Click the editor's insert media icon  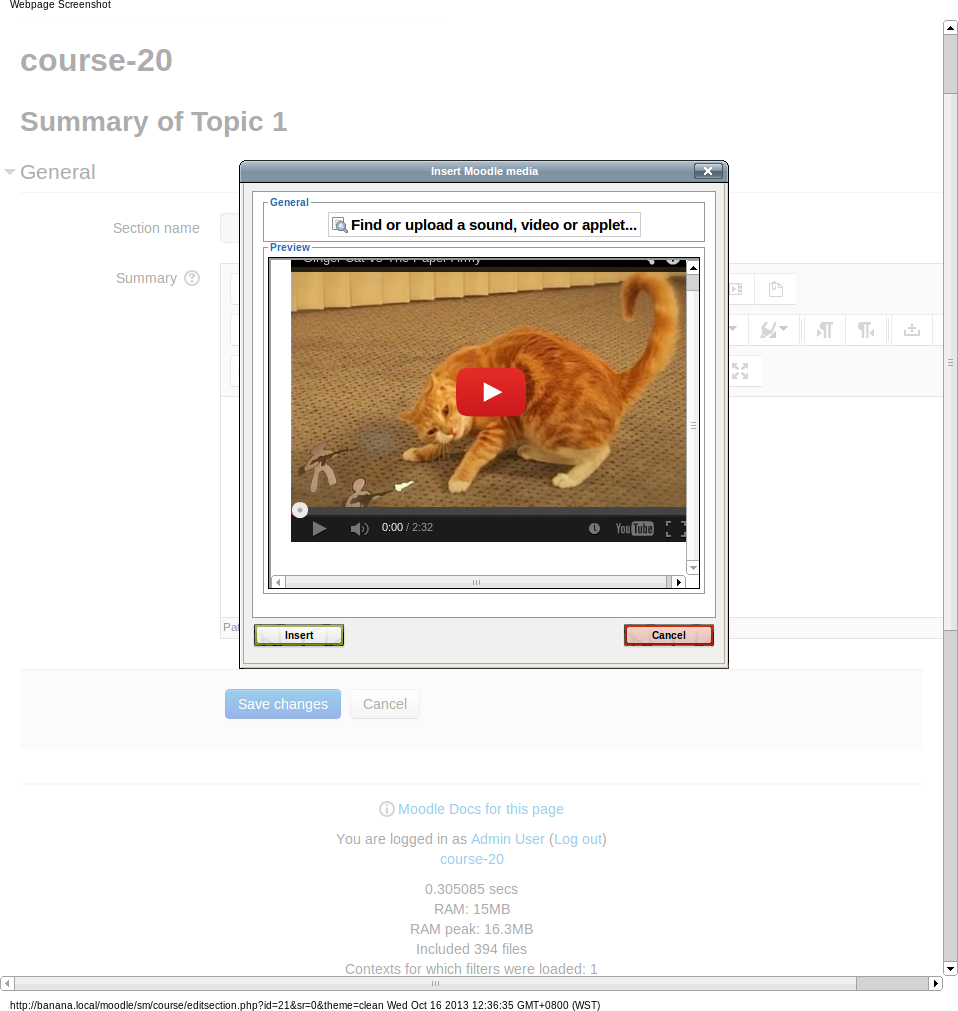736,289
